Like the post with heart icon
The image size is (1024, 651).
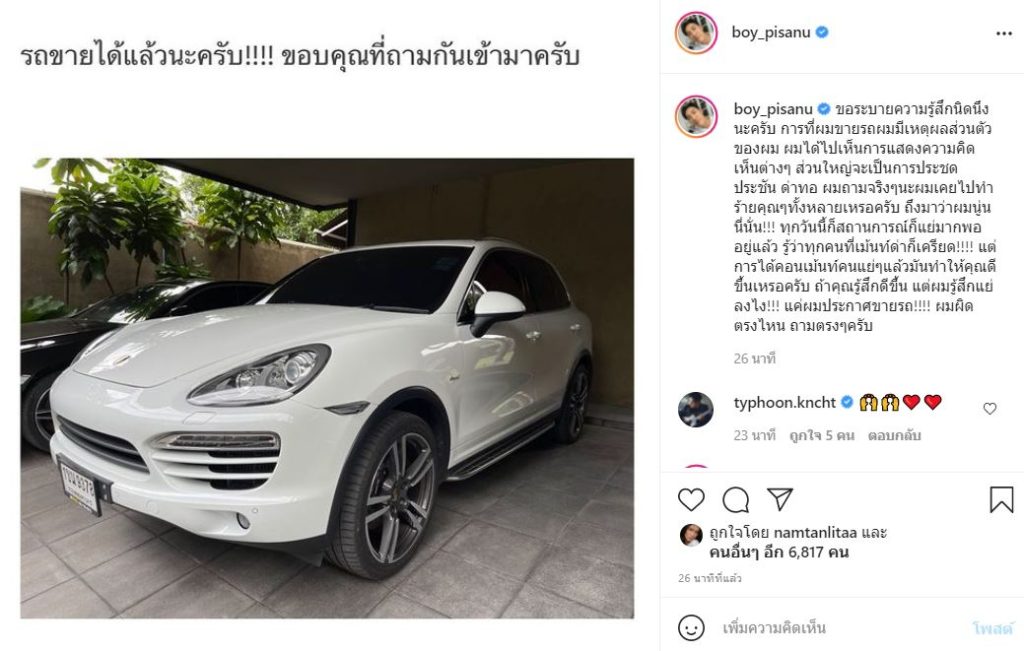pos(691,500)
